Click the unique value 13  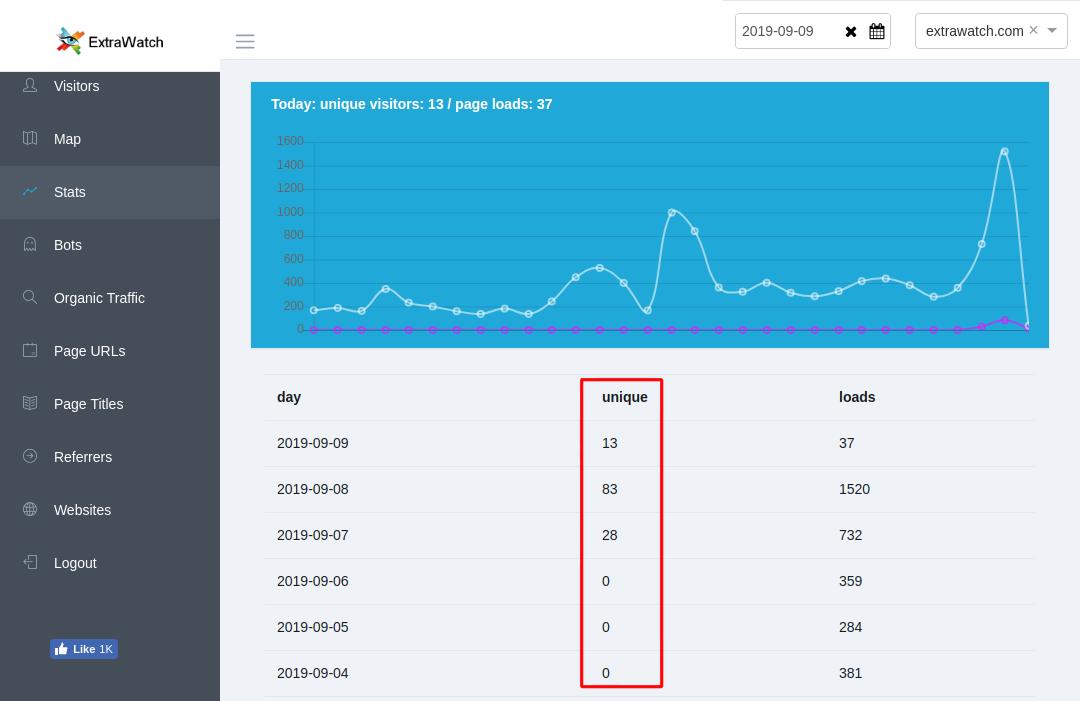610,443
